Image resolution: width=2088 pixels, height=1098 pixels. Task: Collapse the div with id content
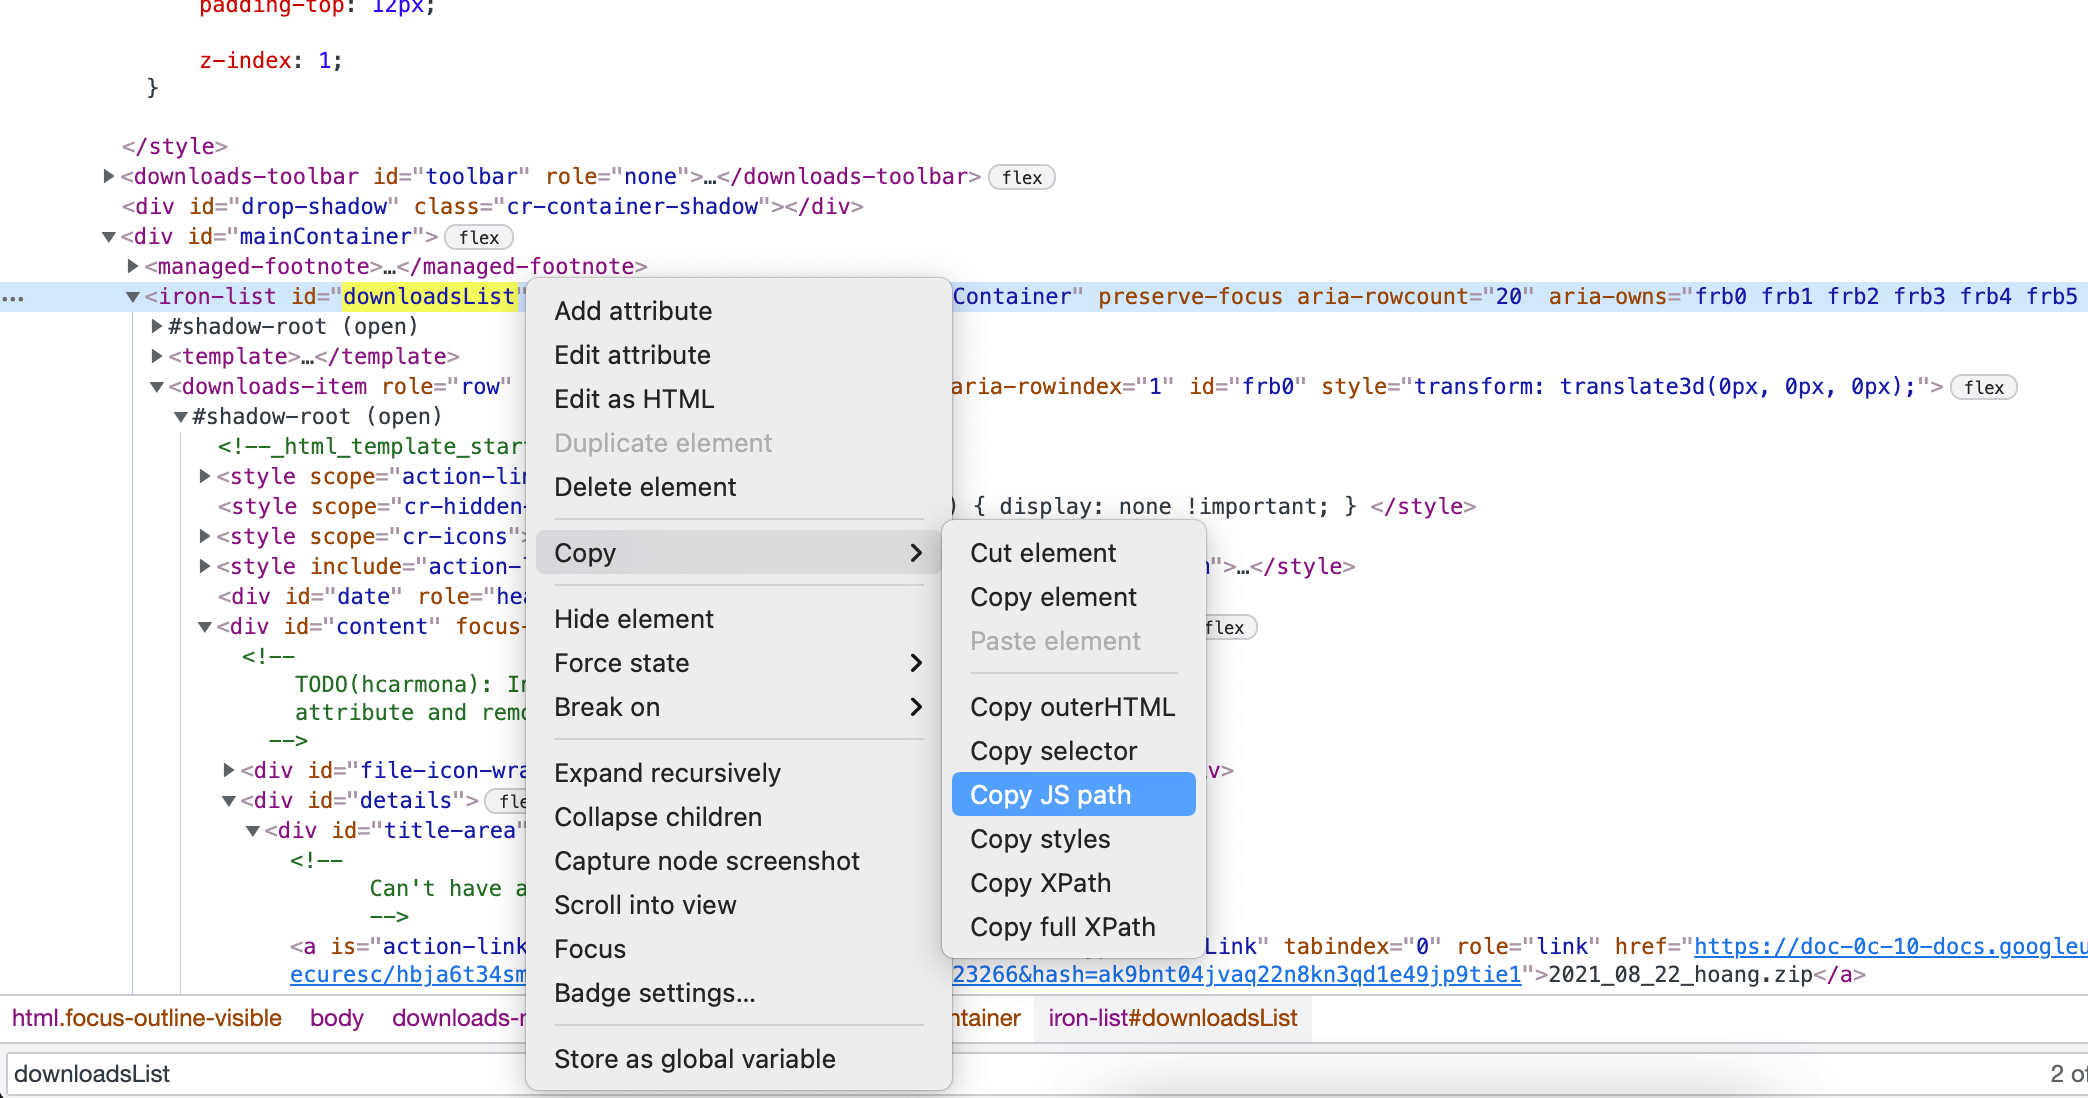(205, 626)
